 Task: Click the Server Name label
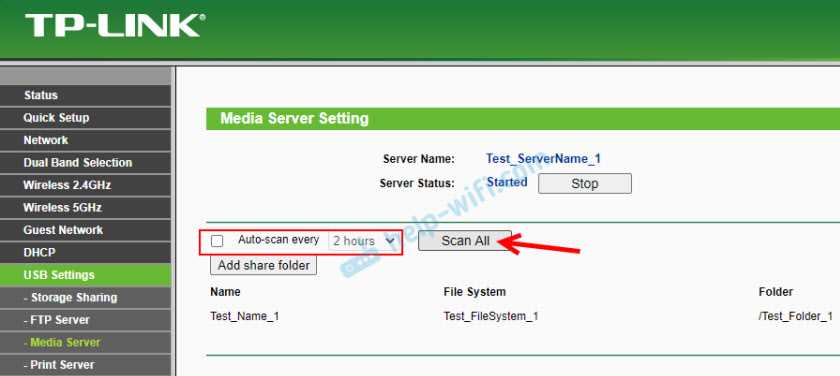tap(419, 159)
